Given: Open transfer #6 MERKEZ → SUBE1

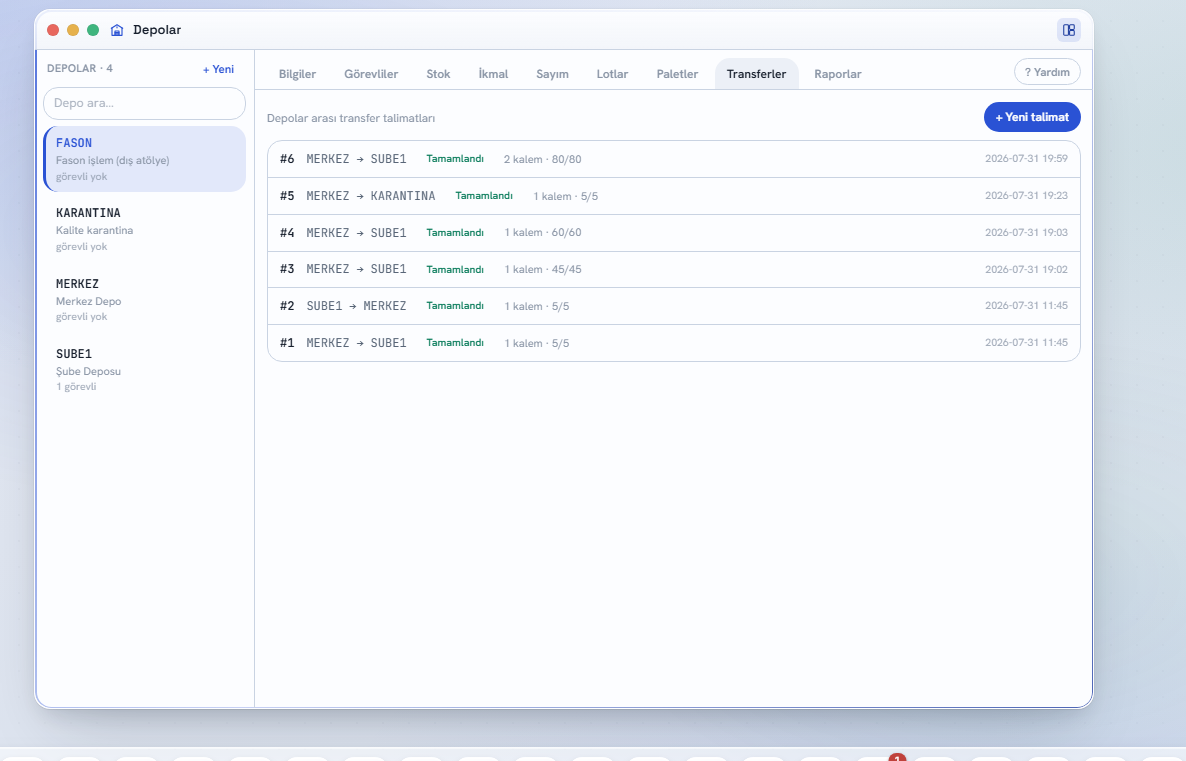Looking at the screenshot, I should click(673, 159).
